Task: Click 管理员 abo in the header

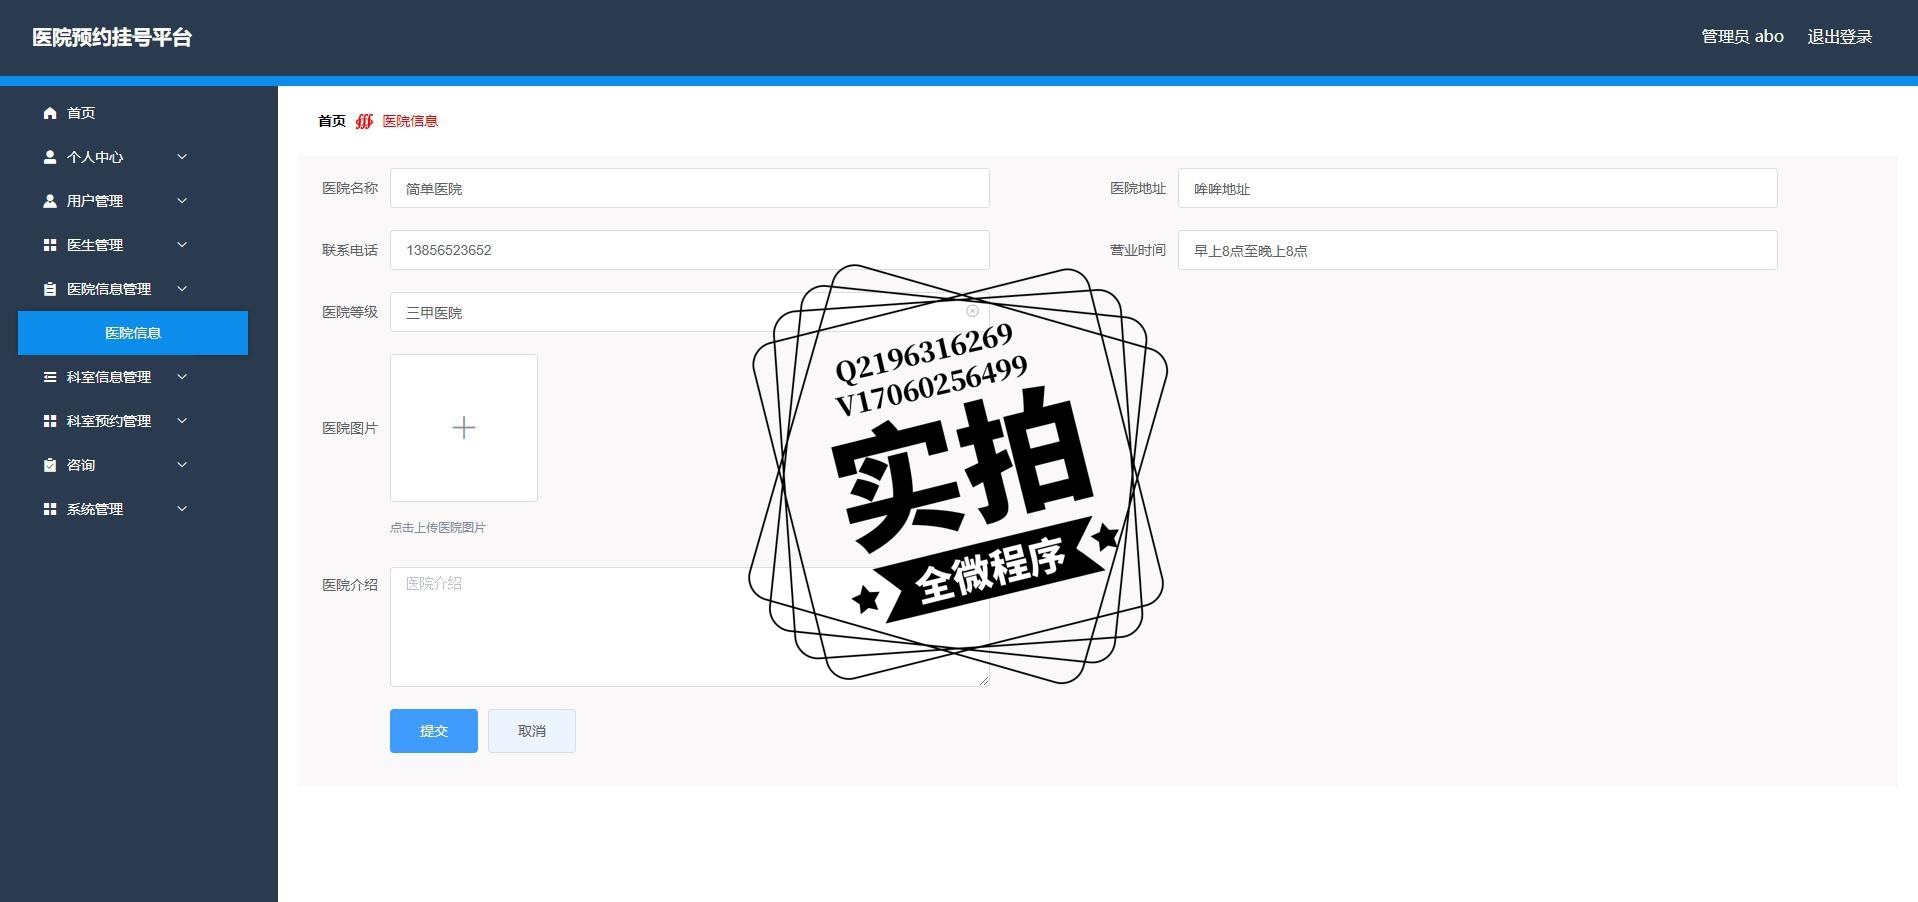Action: click(1743, 37)
